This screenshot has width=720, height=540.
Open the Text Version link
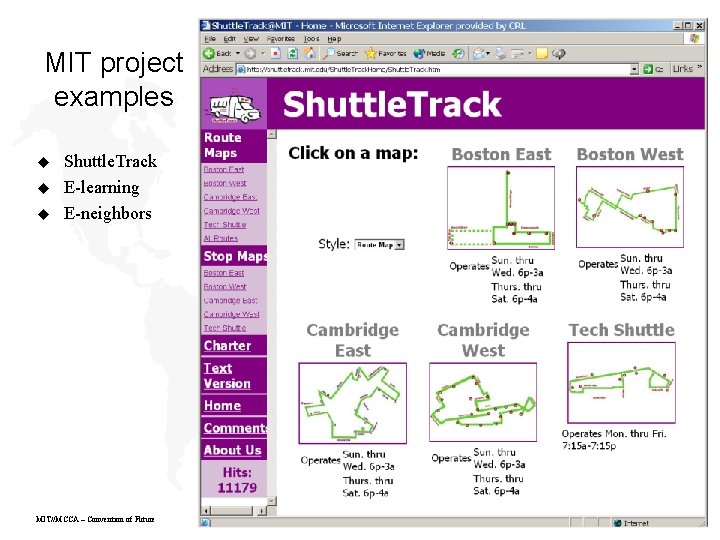click(x=227, y=376)
